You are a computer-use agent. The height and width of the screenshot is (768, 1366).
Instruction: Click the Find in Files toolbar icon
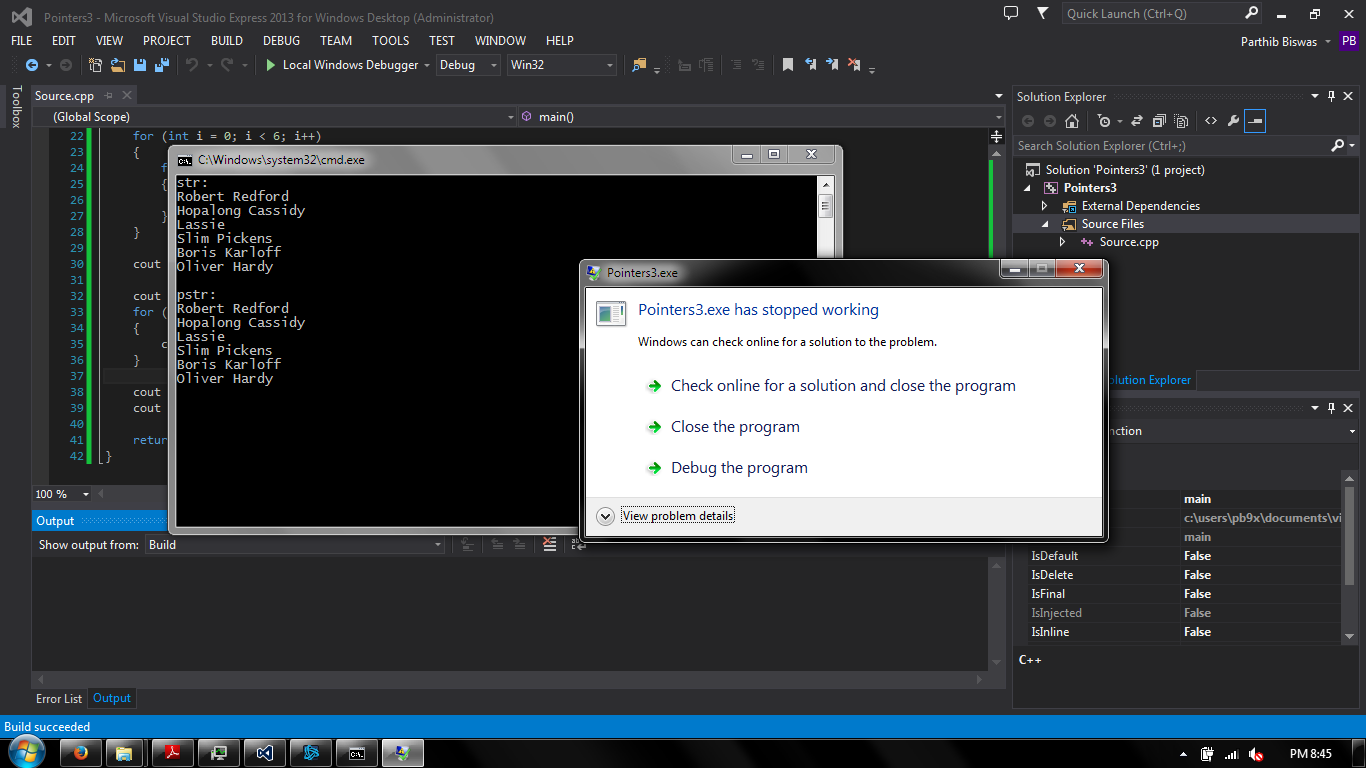click(x=639, y=65)
